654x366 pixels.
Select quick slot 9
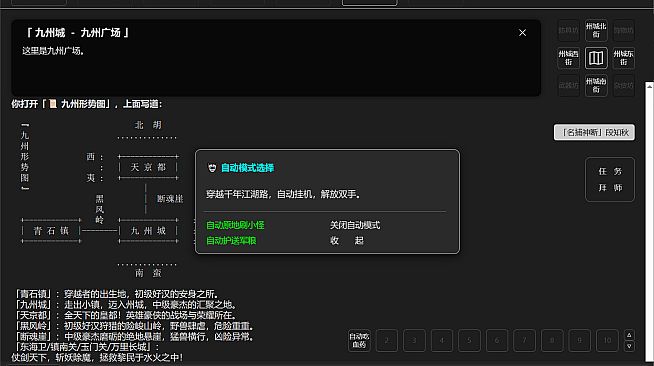coord(579,341)
